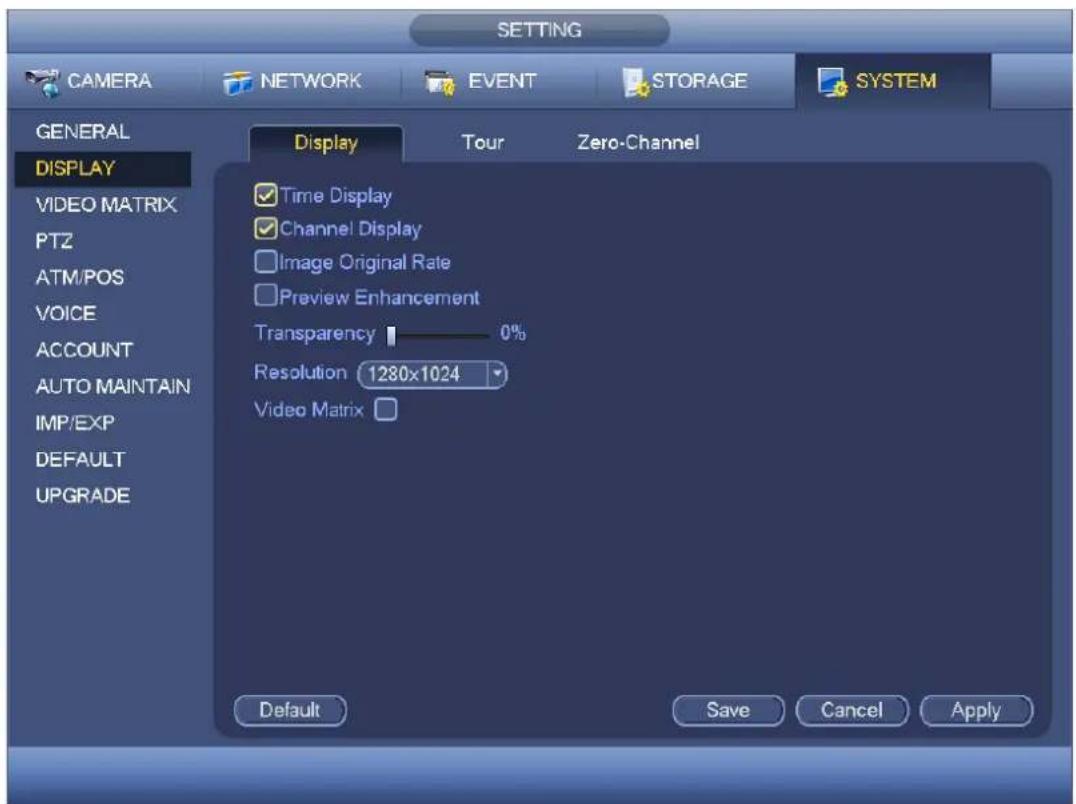Select the Display sub-tab
The height and width of the screenshot is (804, 1076).
(x=326, y=143)
